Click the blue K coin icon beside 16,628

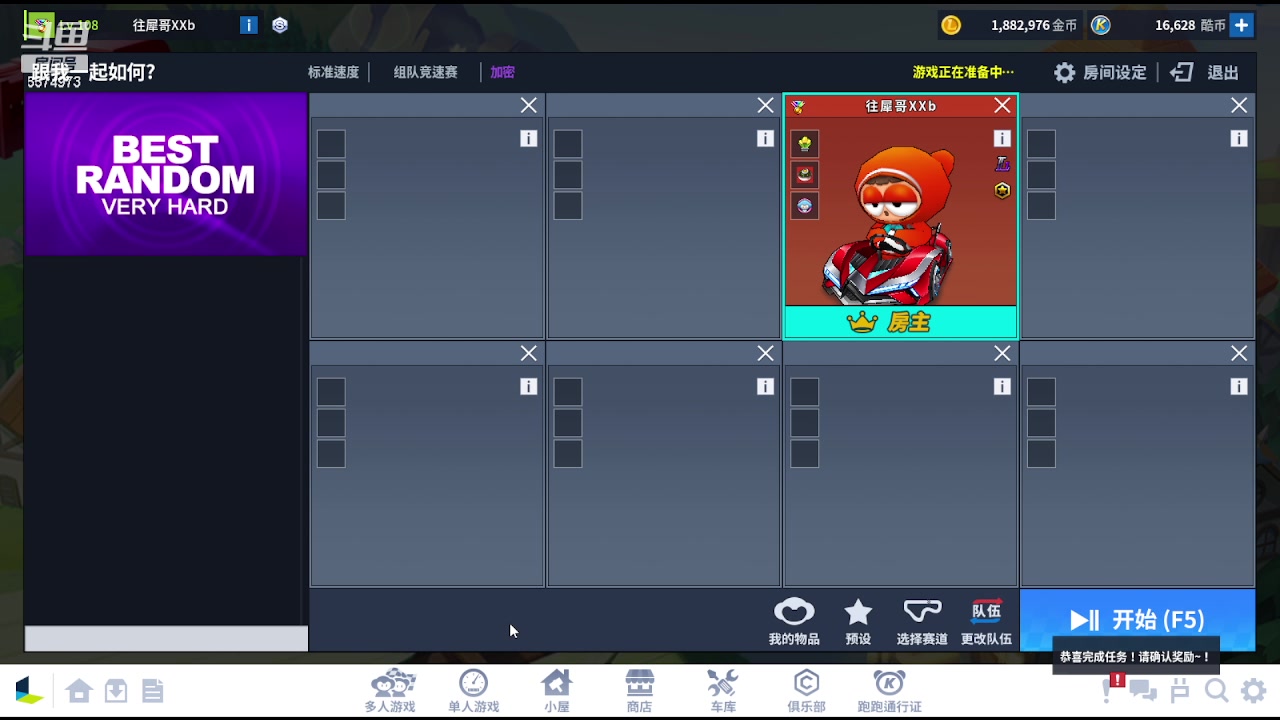[1101, 25]
